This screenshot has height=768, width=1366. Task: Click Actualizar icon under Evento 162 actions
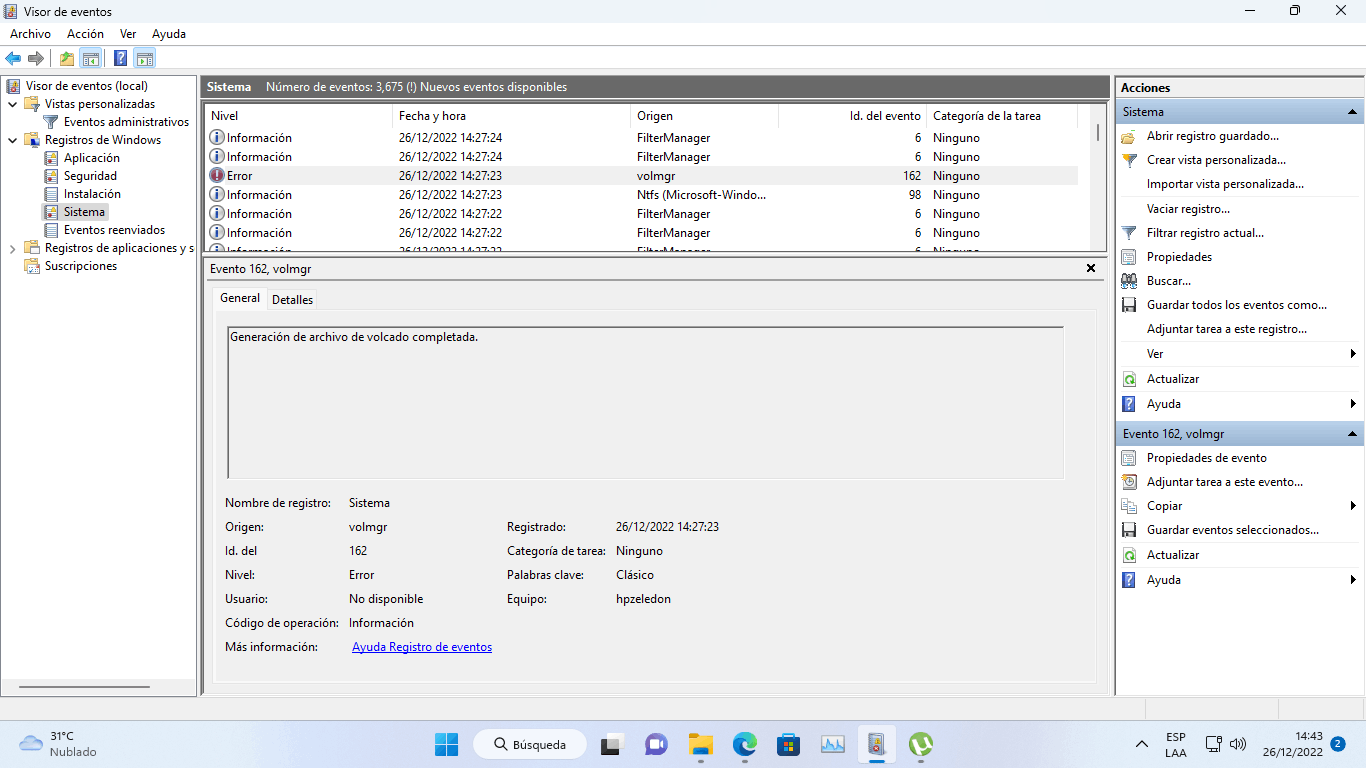pos(1129,555)
